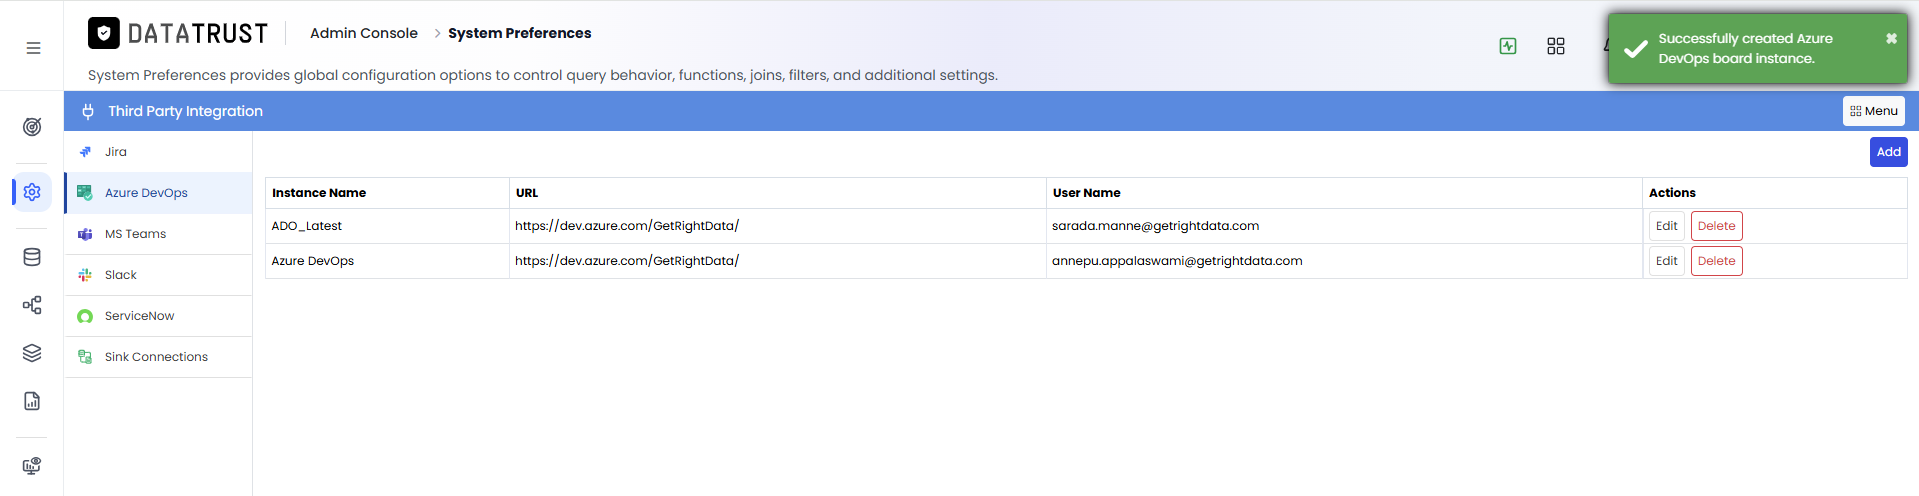Select the Slack integration tab
This screenshot has width=1919, height=496.
pyautogui.click(x=158, y=275)
